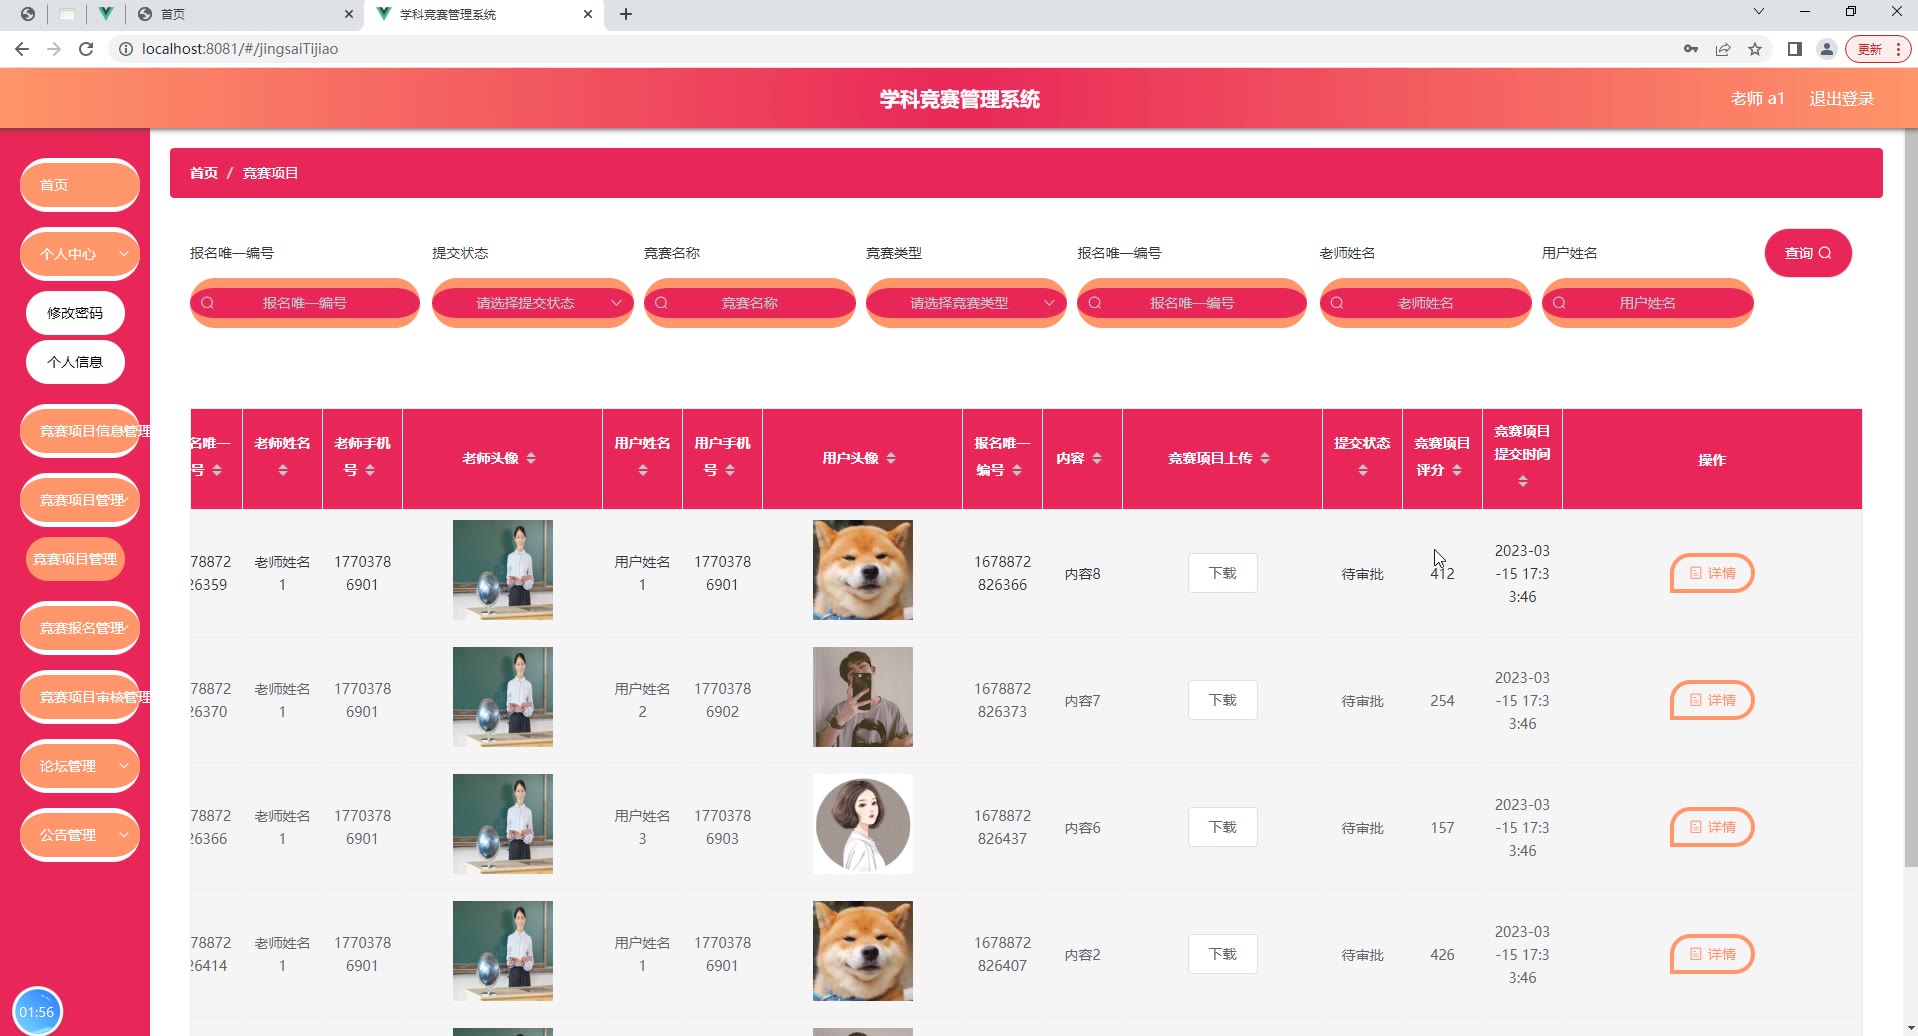Image resolution: width=1918 pixels, height=1036 pixels.
Task: Click the 老师姓名 search field
Action: coord(1426,303)
